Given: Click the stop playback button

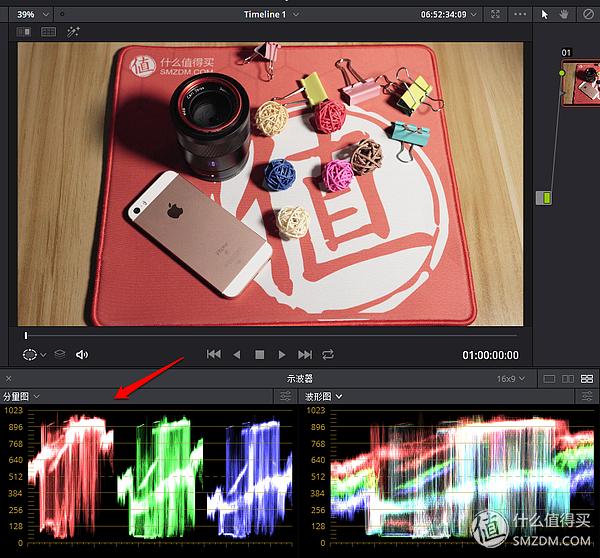Looking at the screenshot, I should pos(259,355).
